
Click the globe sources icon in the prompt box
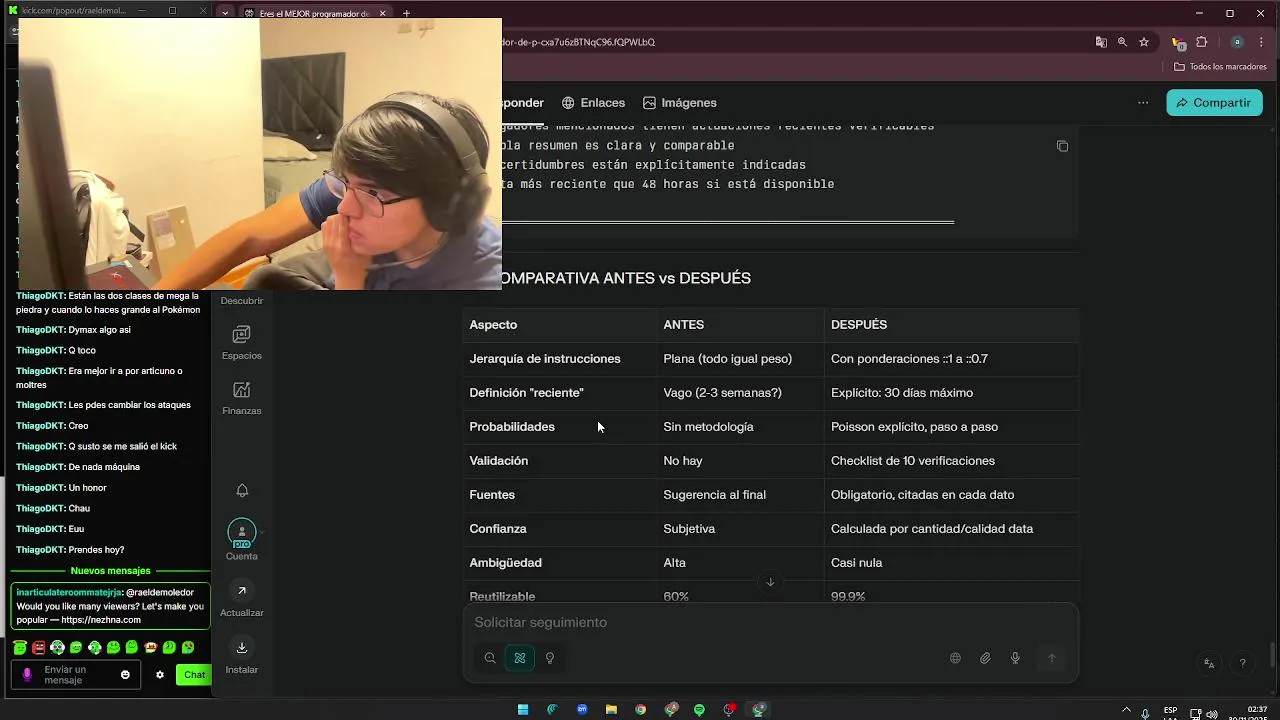click(955, 658)
